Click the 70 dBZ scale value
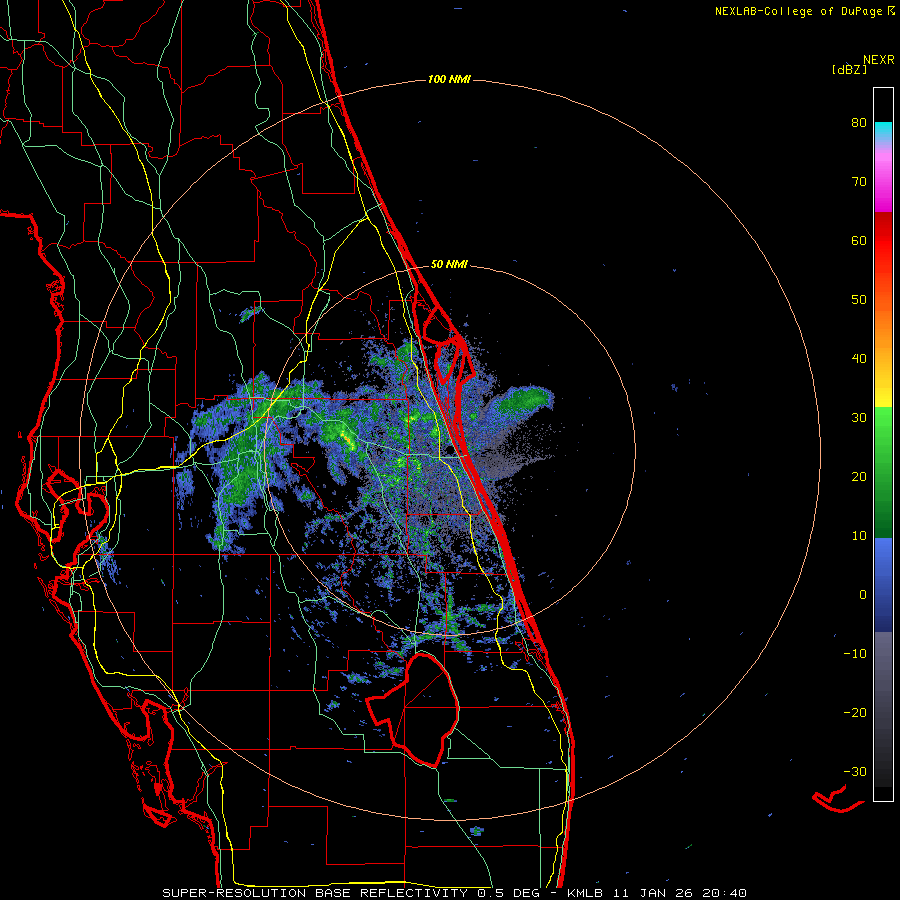900x900 pixels. 859,182
